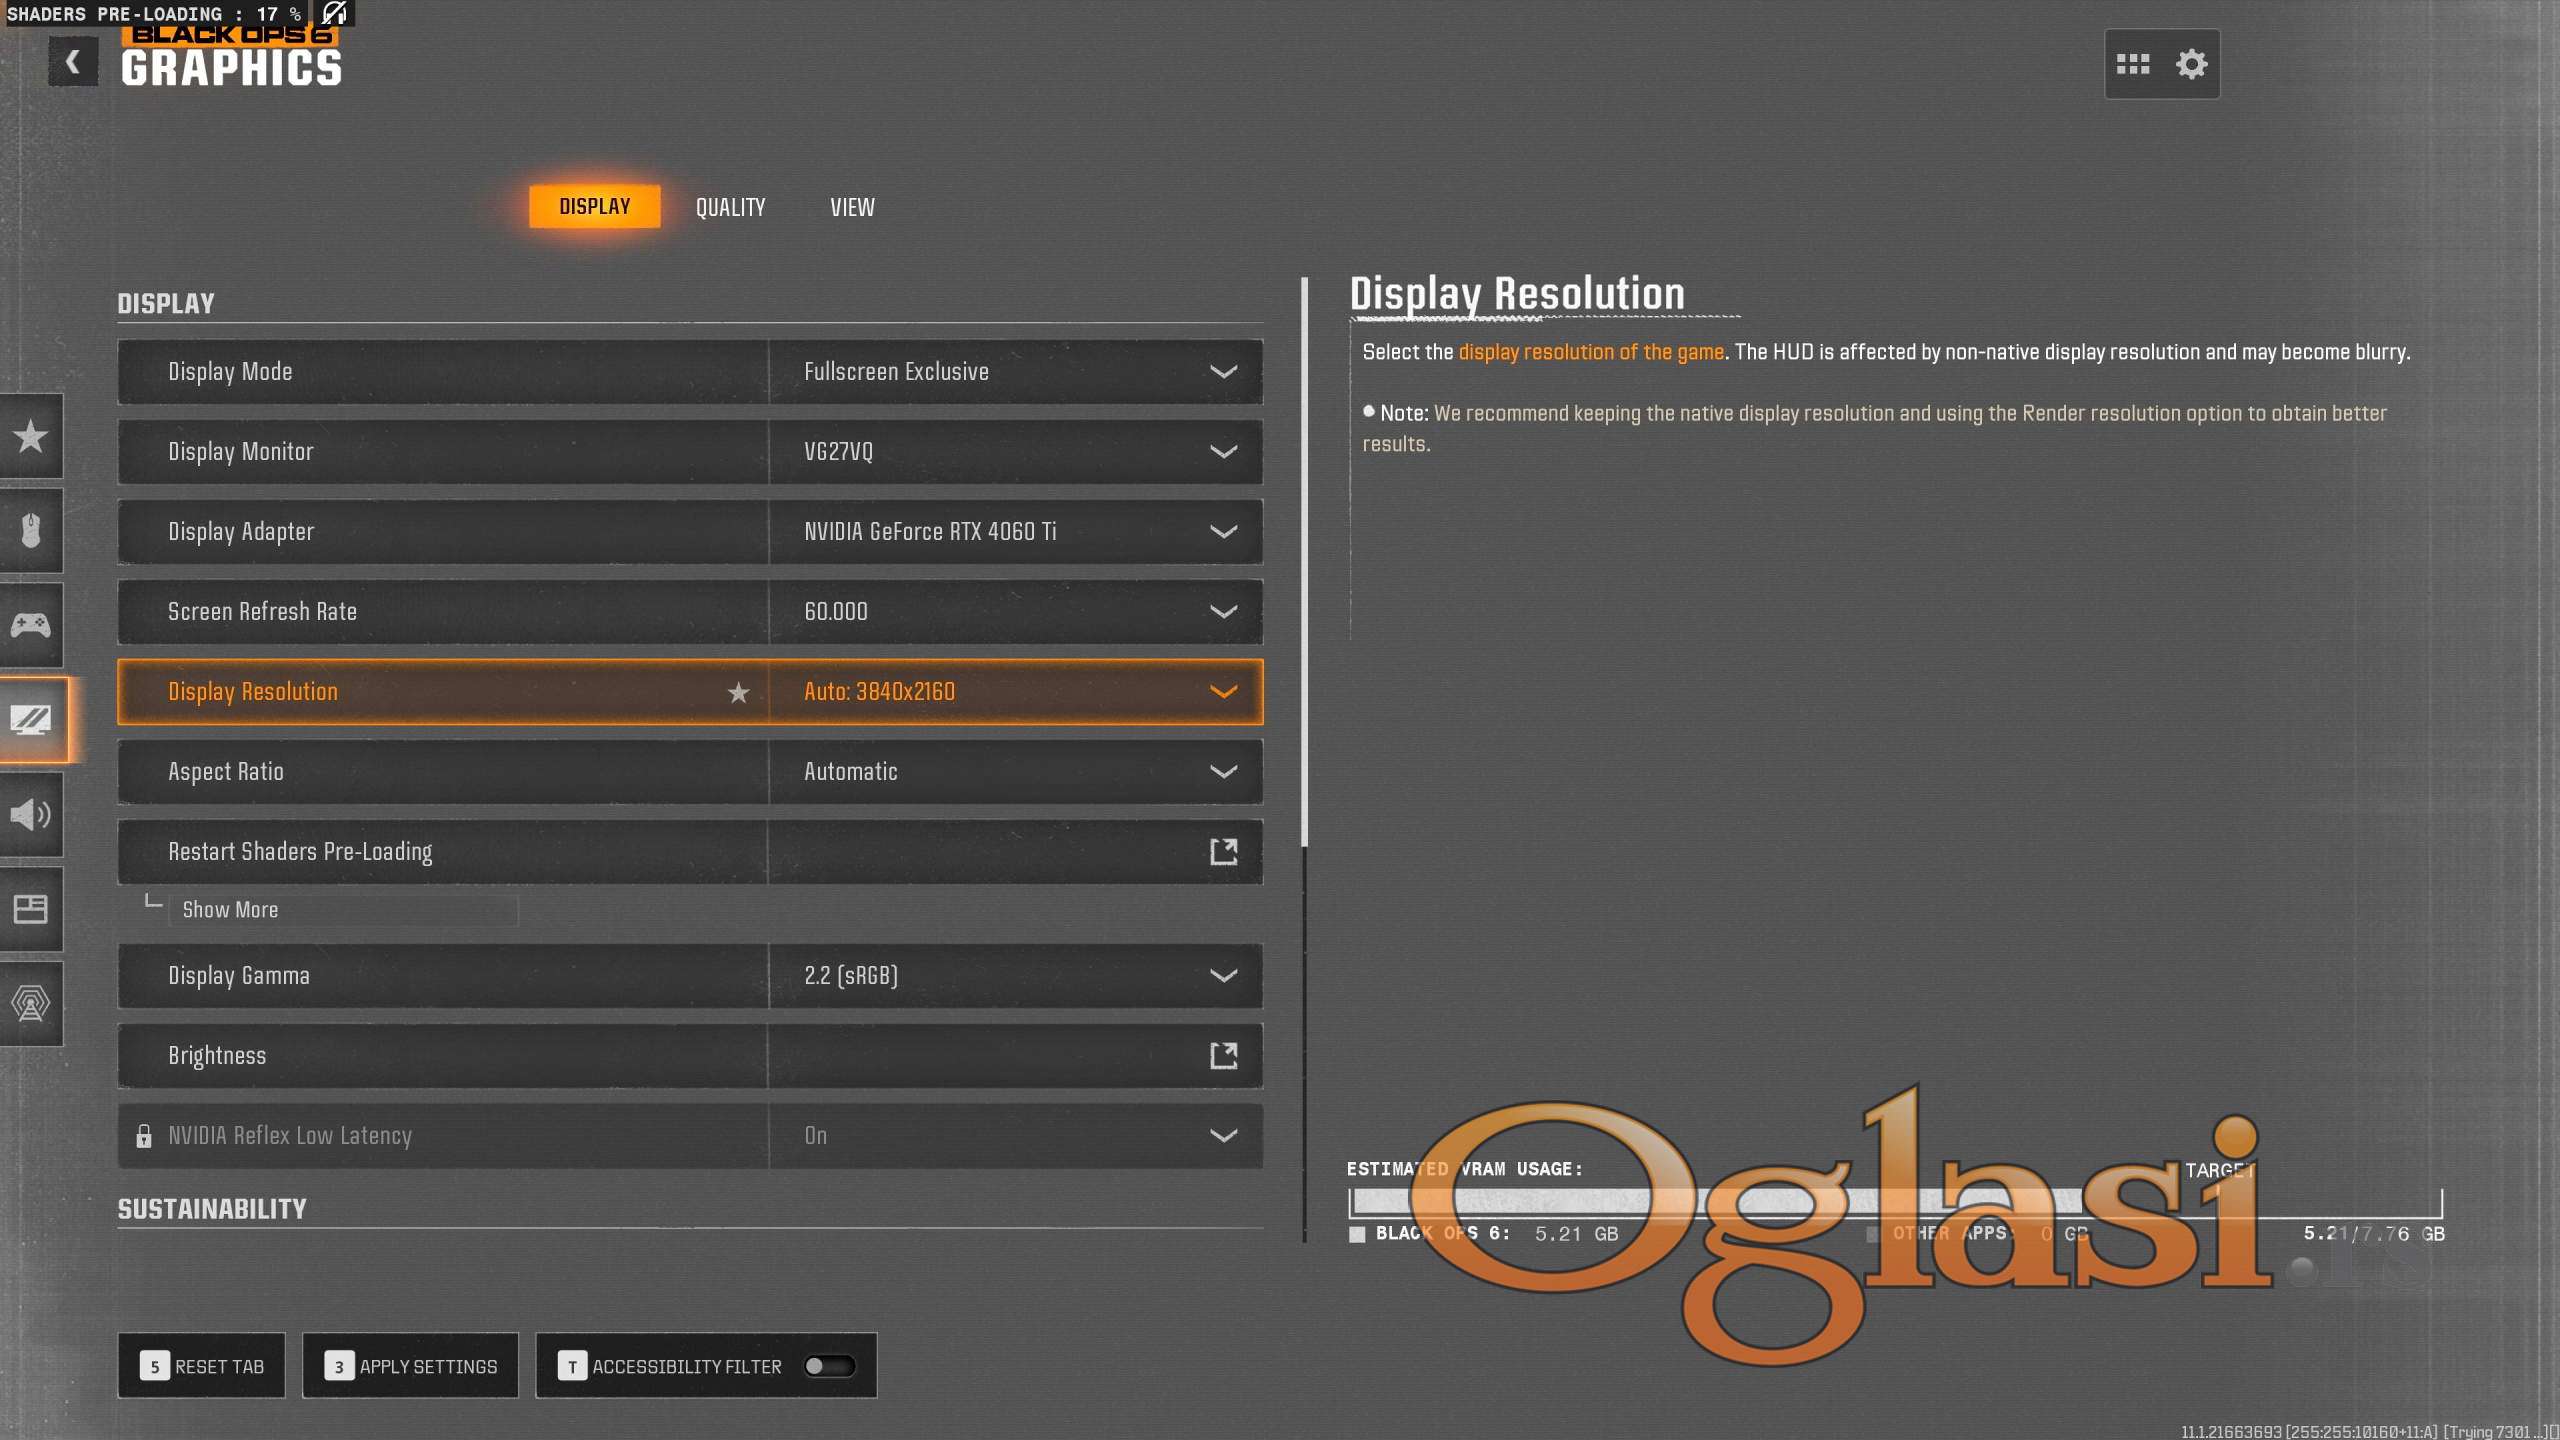Switch to the Quality tab
2560x1440 pixels.
pyautogui.click(x=730, y=207)
